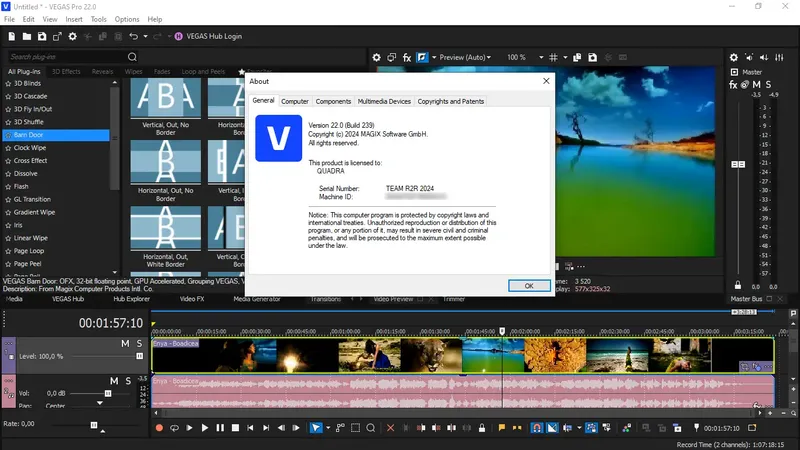Select the Zoom magnifier edit tool
This screenshot has width=800, height=450.
pos(370,428)
